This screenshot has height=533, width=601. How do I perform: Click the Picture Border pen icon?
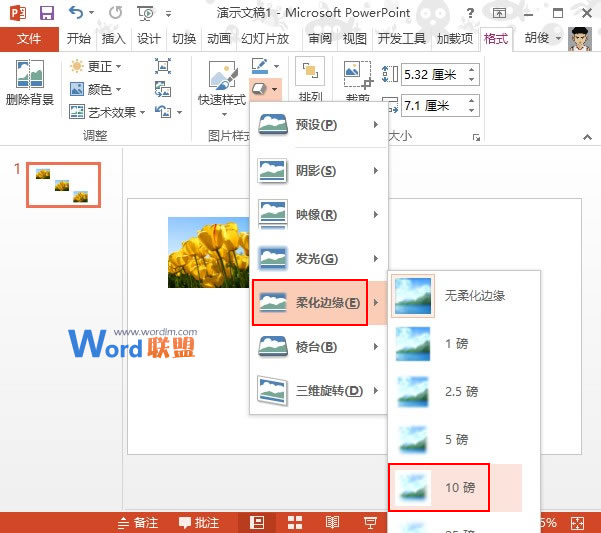click(x=259, y=66)
